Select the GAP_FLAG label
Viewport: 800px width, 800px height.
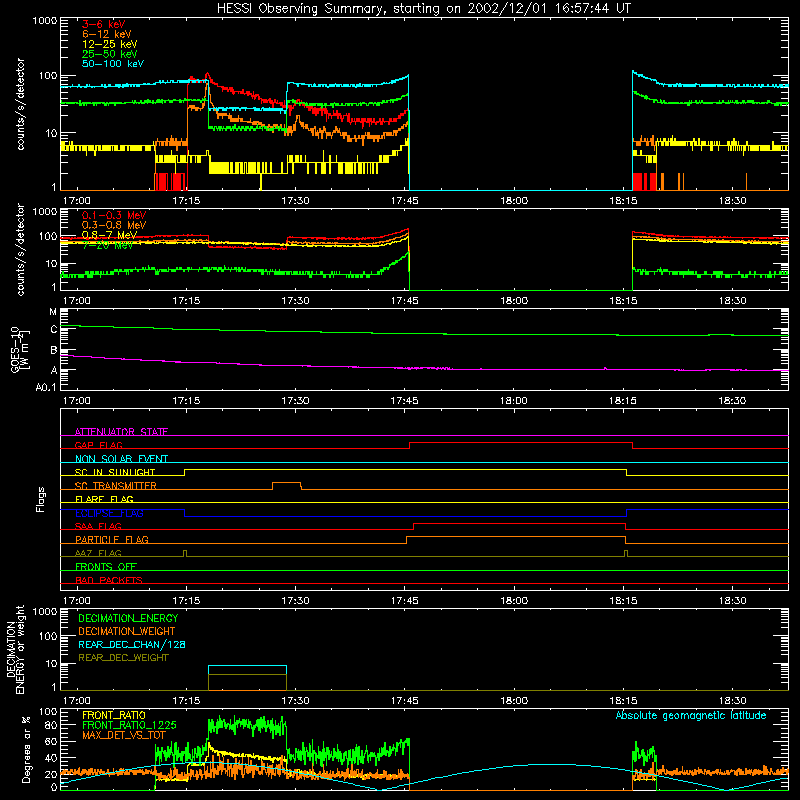coord(98,445)
